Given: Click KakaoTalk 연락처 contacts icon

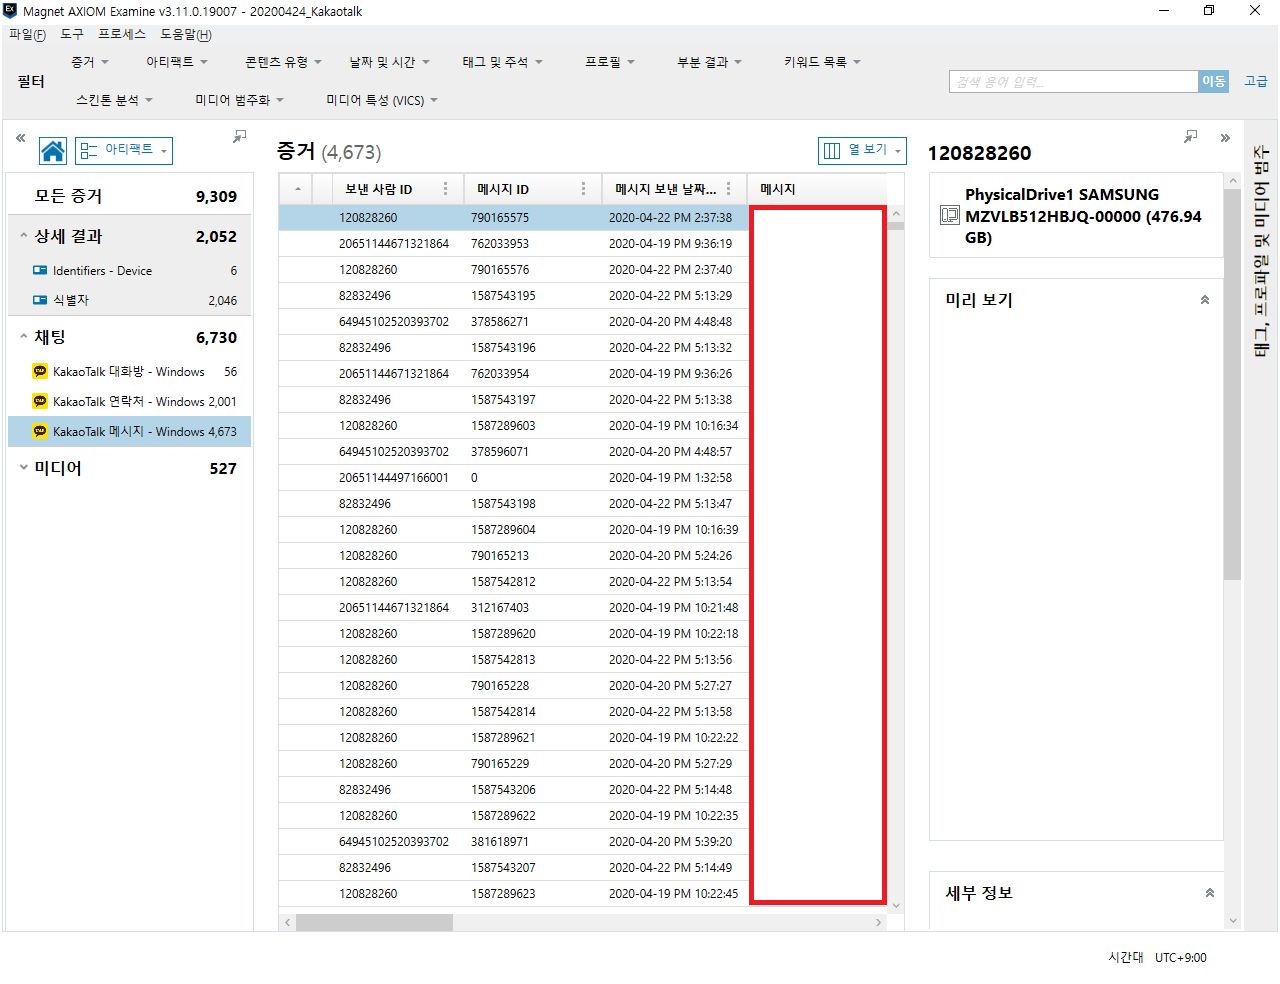Looking at the screenshot, I should (40, 401).
